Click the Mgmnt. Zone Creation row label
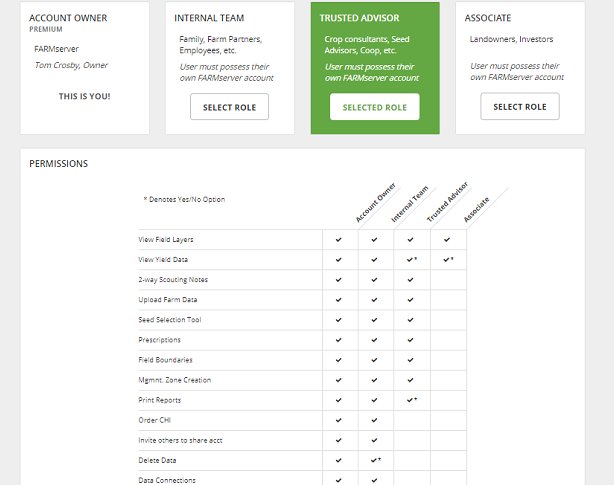The width and height of the screenshot is (614, 485). click(175, 380)
